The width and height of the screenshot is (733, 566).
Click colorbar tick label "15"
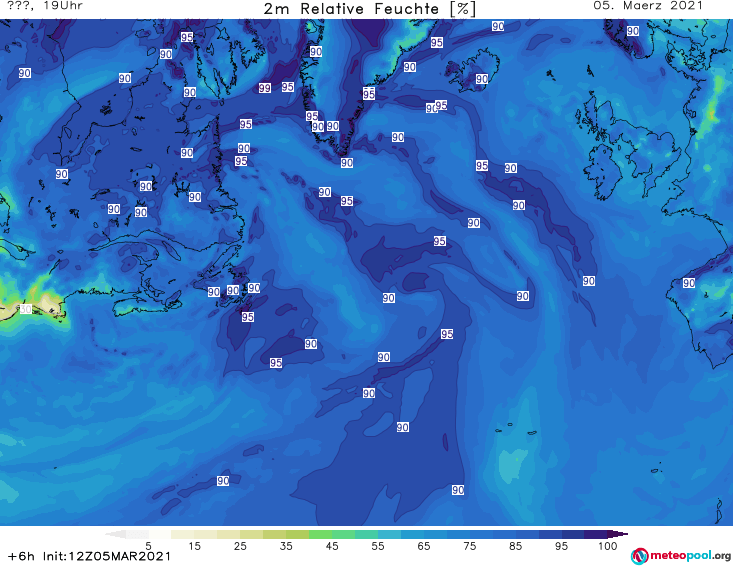pyautogui.click(x=194, y=546)
